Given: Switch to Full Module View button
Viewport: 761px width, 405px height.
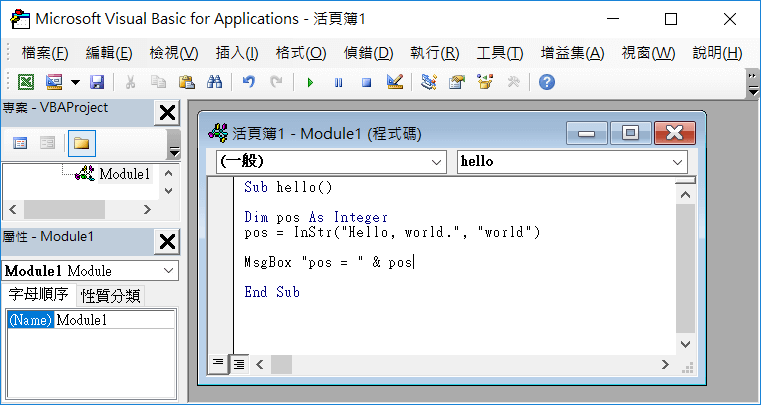Looking at the screenshot, I should tap(238, 364).
